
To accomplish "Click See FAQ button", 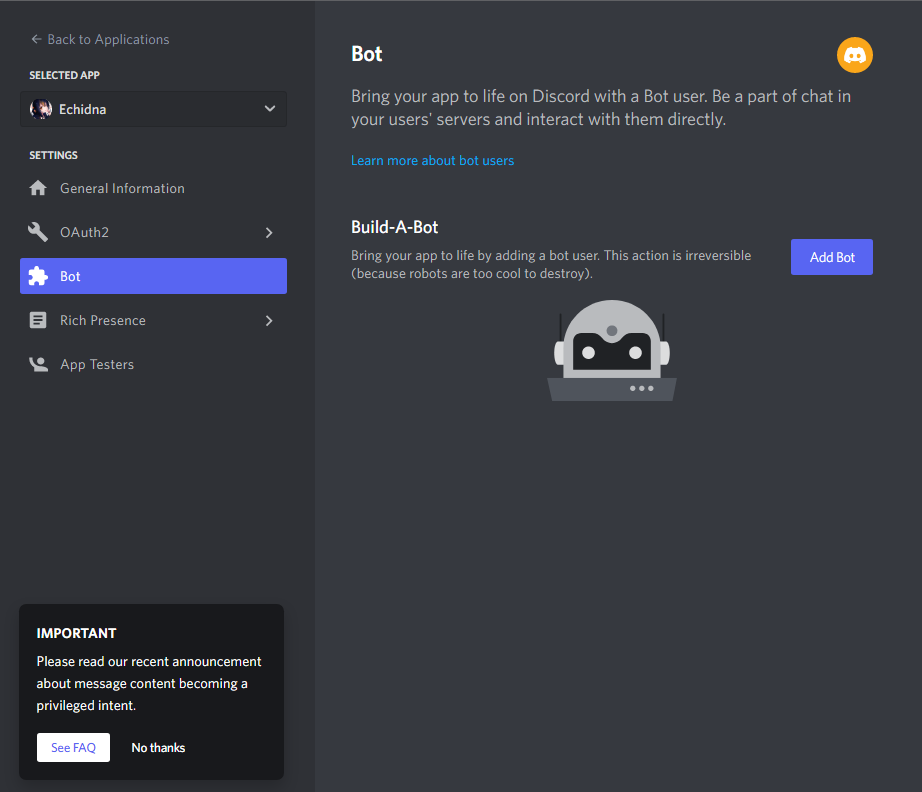I will (x=74, y=747).
